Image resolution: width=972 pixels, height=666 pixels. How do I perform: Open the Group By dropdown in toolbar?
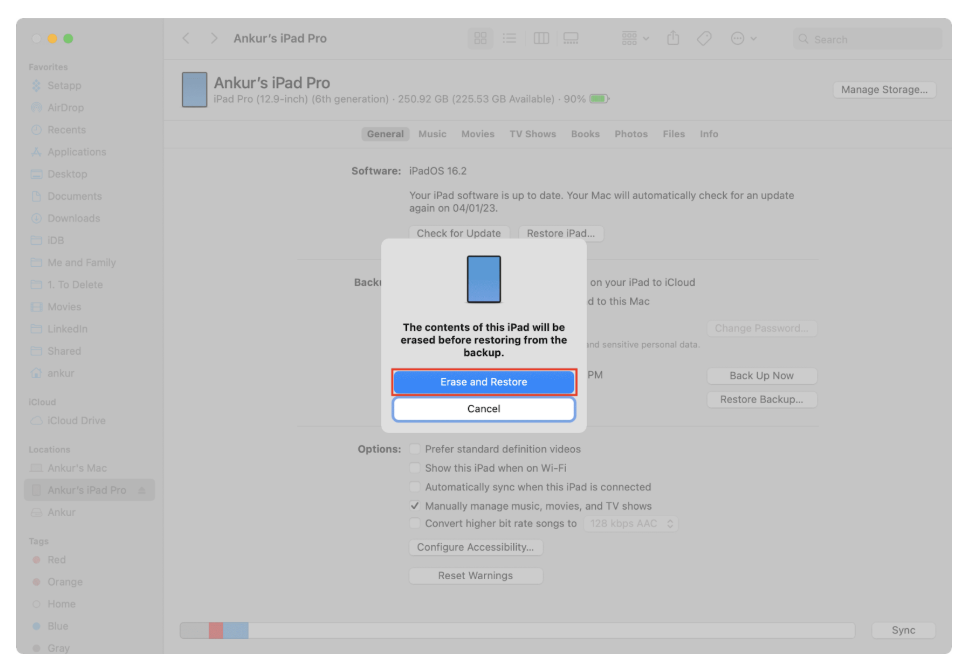pos(635,38)
